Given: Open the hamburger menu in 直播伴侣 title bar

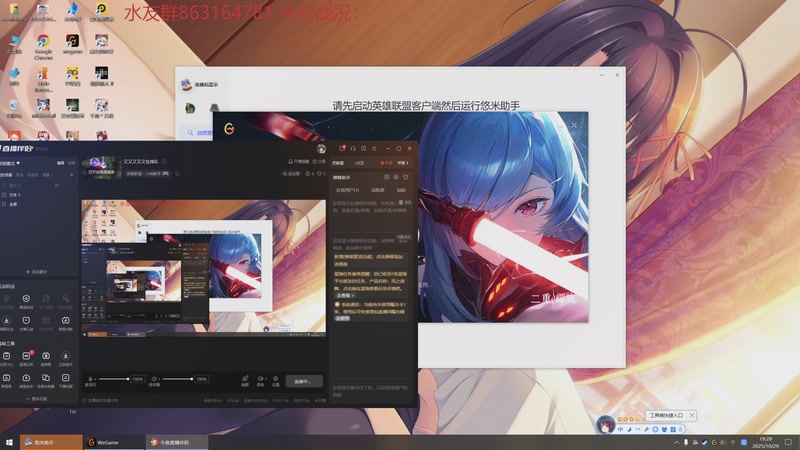Looking at the screenshot, I should coord(374,148).
